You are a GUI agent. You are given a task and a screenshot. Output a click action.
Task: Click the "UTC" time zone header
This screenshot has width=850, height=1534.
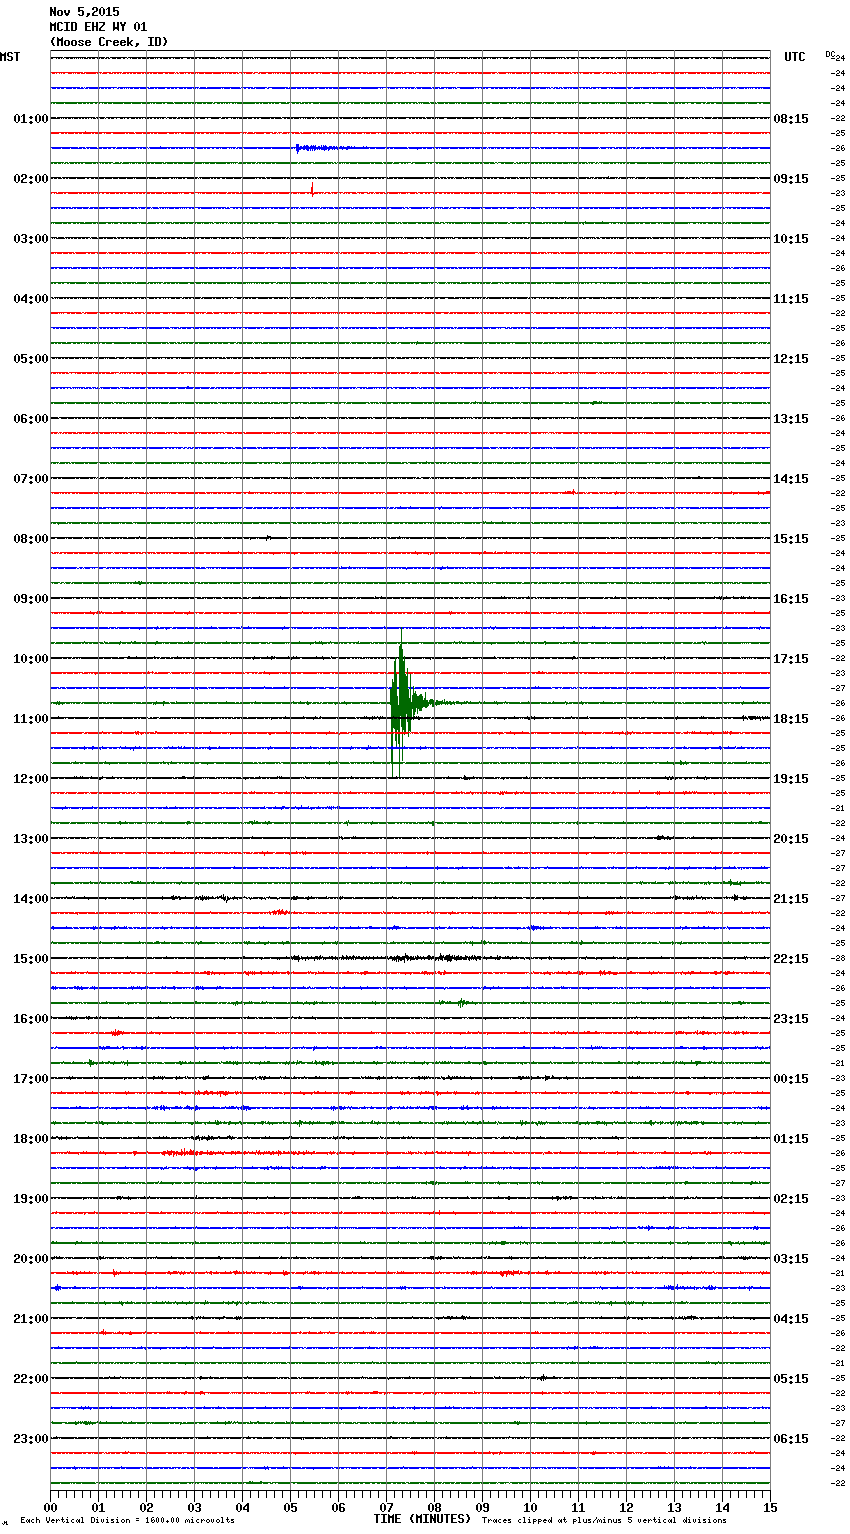pyautogui.click(x=794, y=57)
